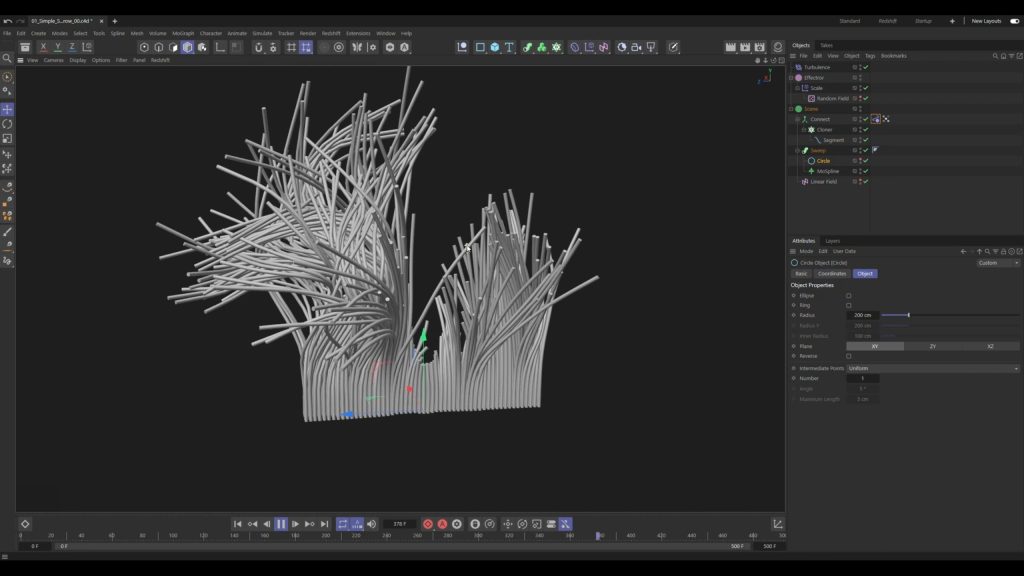Click the Text spline T icon
The width and height of the screenshot is (1024, 576).
tap(509, 47)
